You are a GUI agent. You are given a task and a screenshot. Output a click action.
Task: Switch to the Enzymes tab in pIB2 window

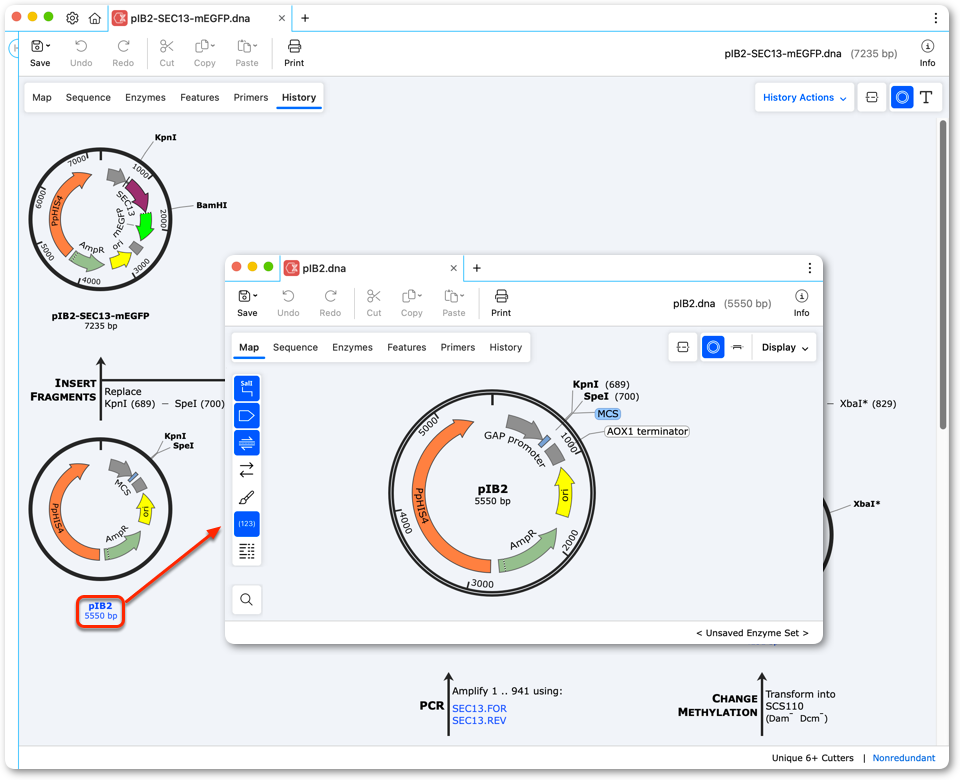[x=352, y=347]
